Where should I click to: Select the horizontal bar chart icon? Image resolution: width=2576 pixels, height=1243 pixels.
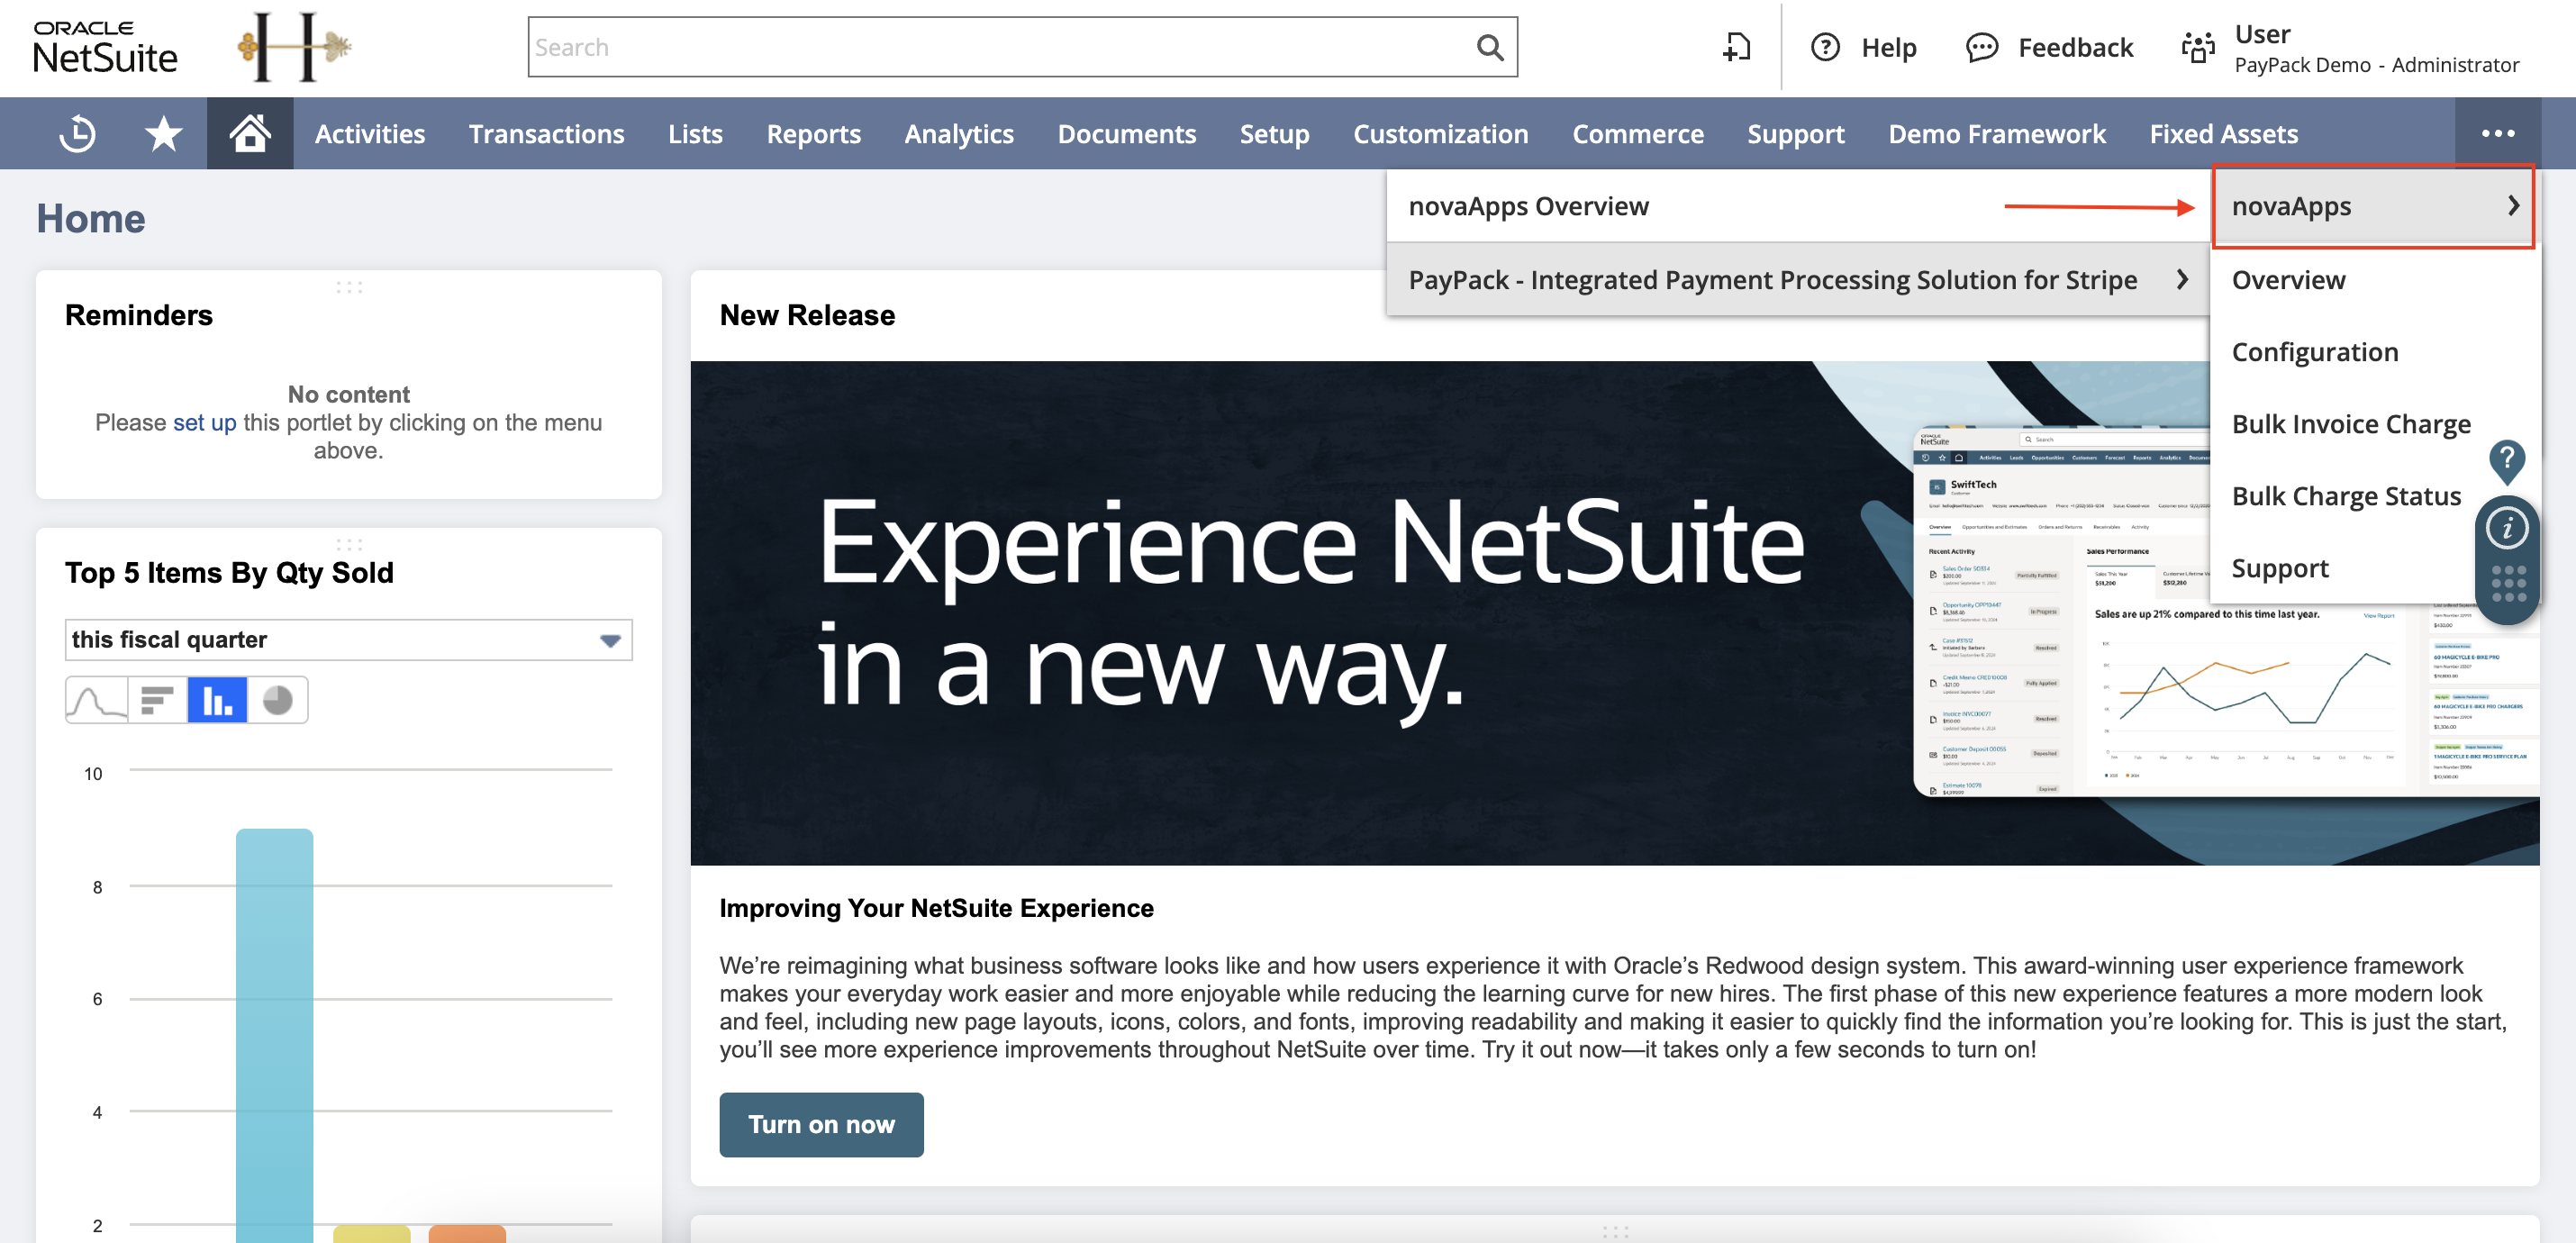(157, 700)
